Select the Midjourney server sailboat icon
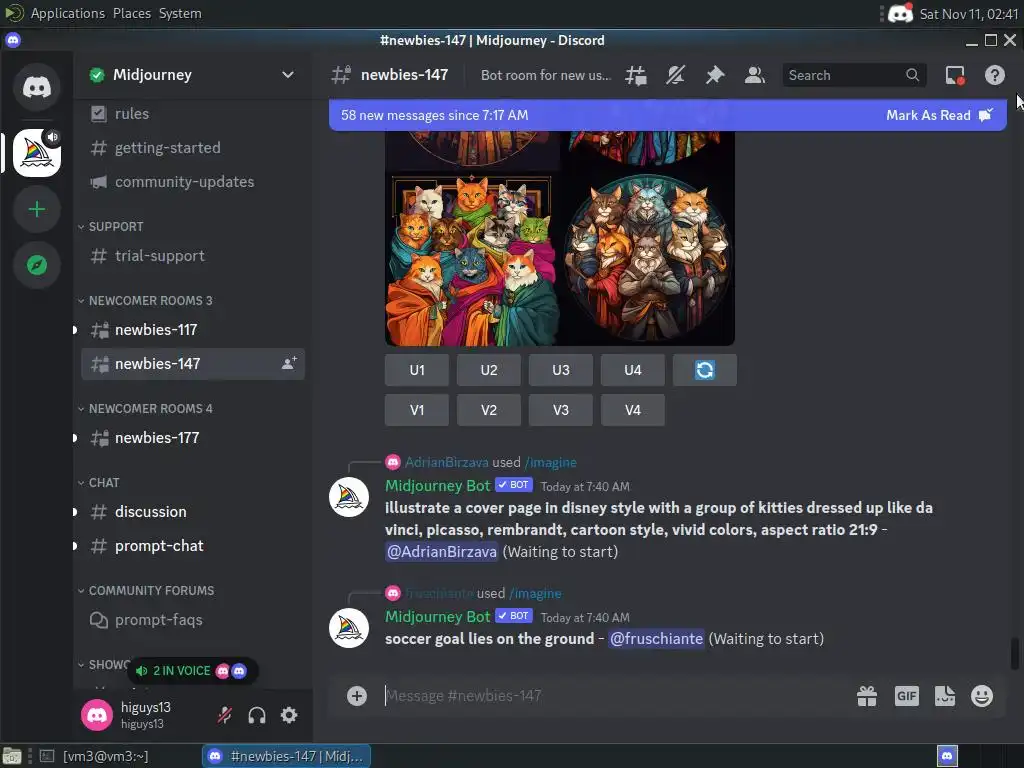The height and width of the screenshot is (768, 1024). [37, 153]
